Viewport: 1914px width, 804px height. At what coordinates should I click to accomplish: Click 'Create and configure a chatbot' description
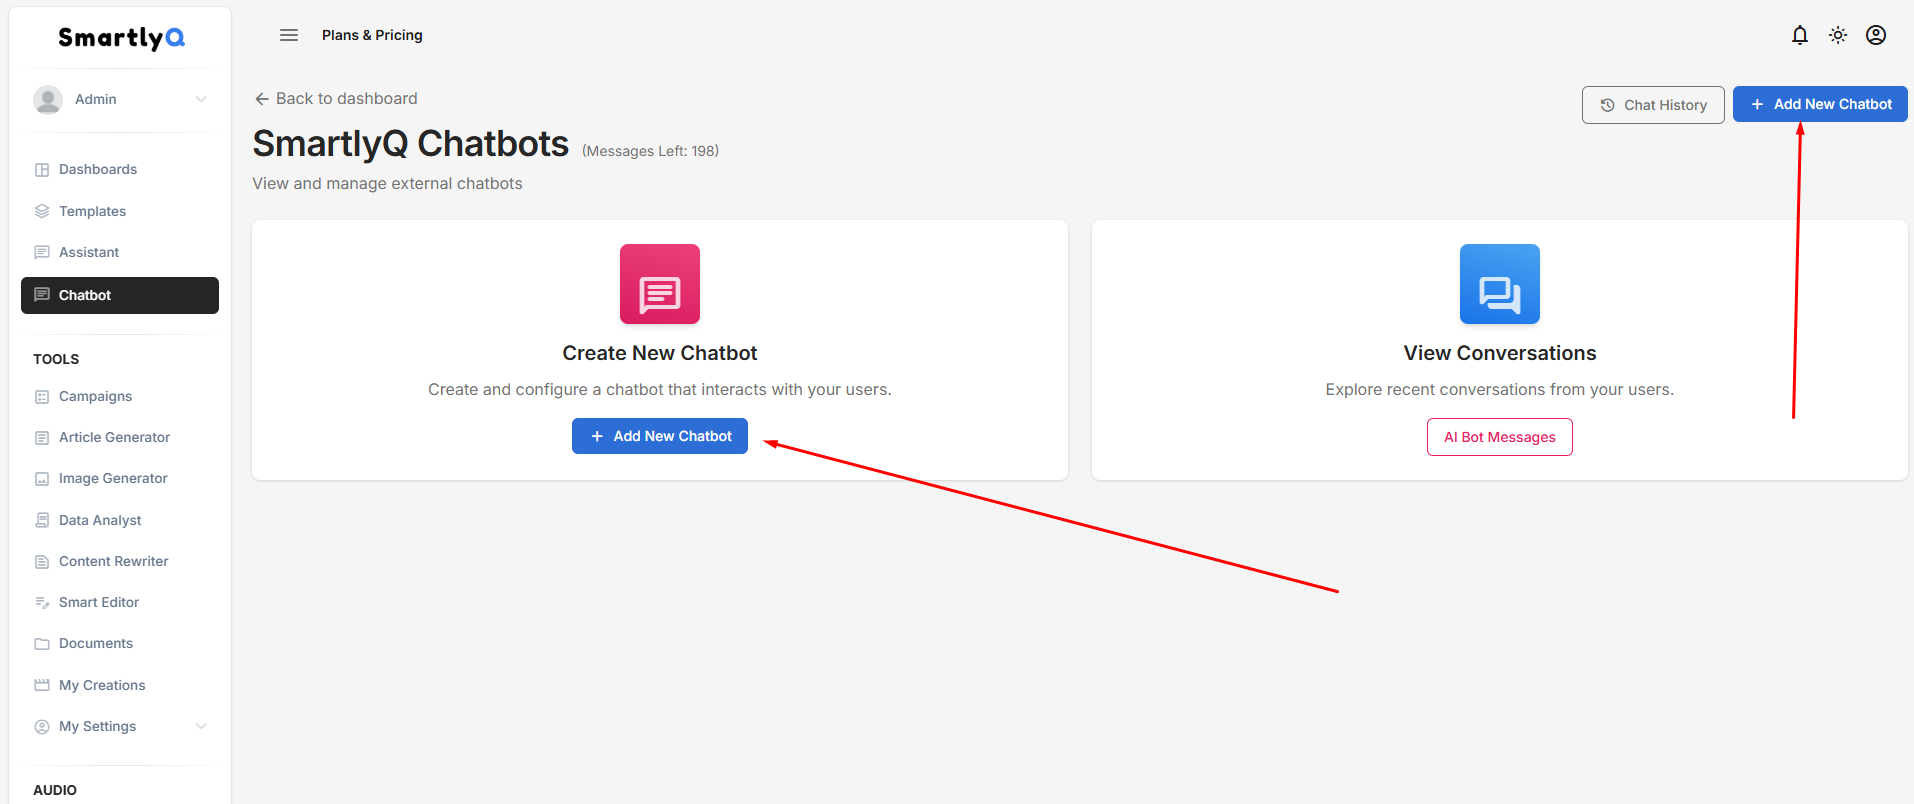[660, 389]
